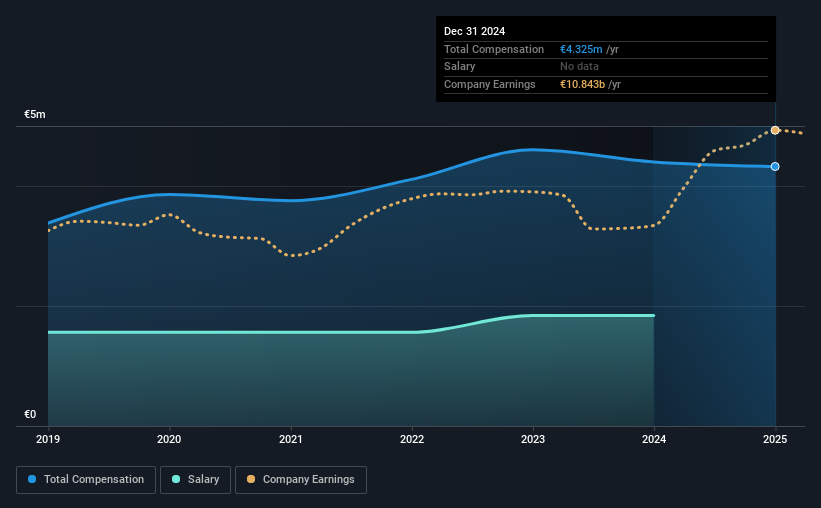Click the €4.325m total compensation value
Image resolution: width=821 pixels, height=508 pixels.
tap(581, 49)
